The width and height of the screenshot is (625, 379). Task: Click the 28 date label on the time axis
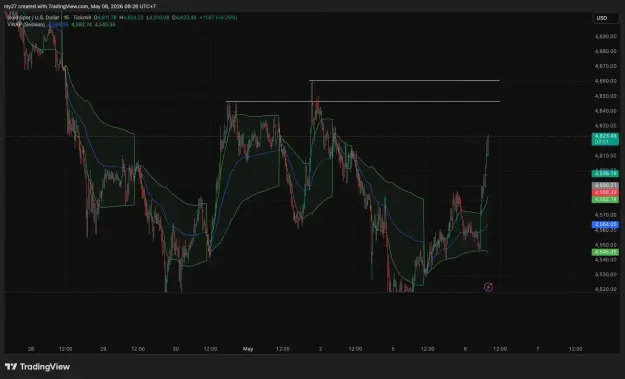coord(31,349)
